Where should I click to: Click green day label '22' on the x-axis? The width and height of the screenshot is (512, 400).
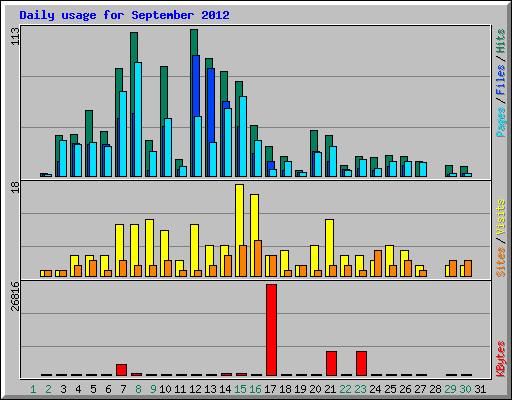345,389
